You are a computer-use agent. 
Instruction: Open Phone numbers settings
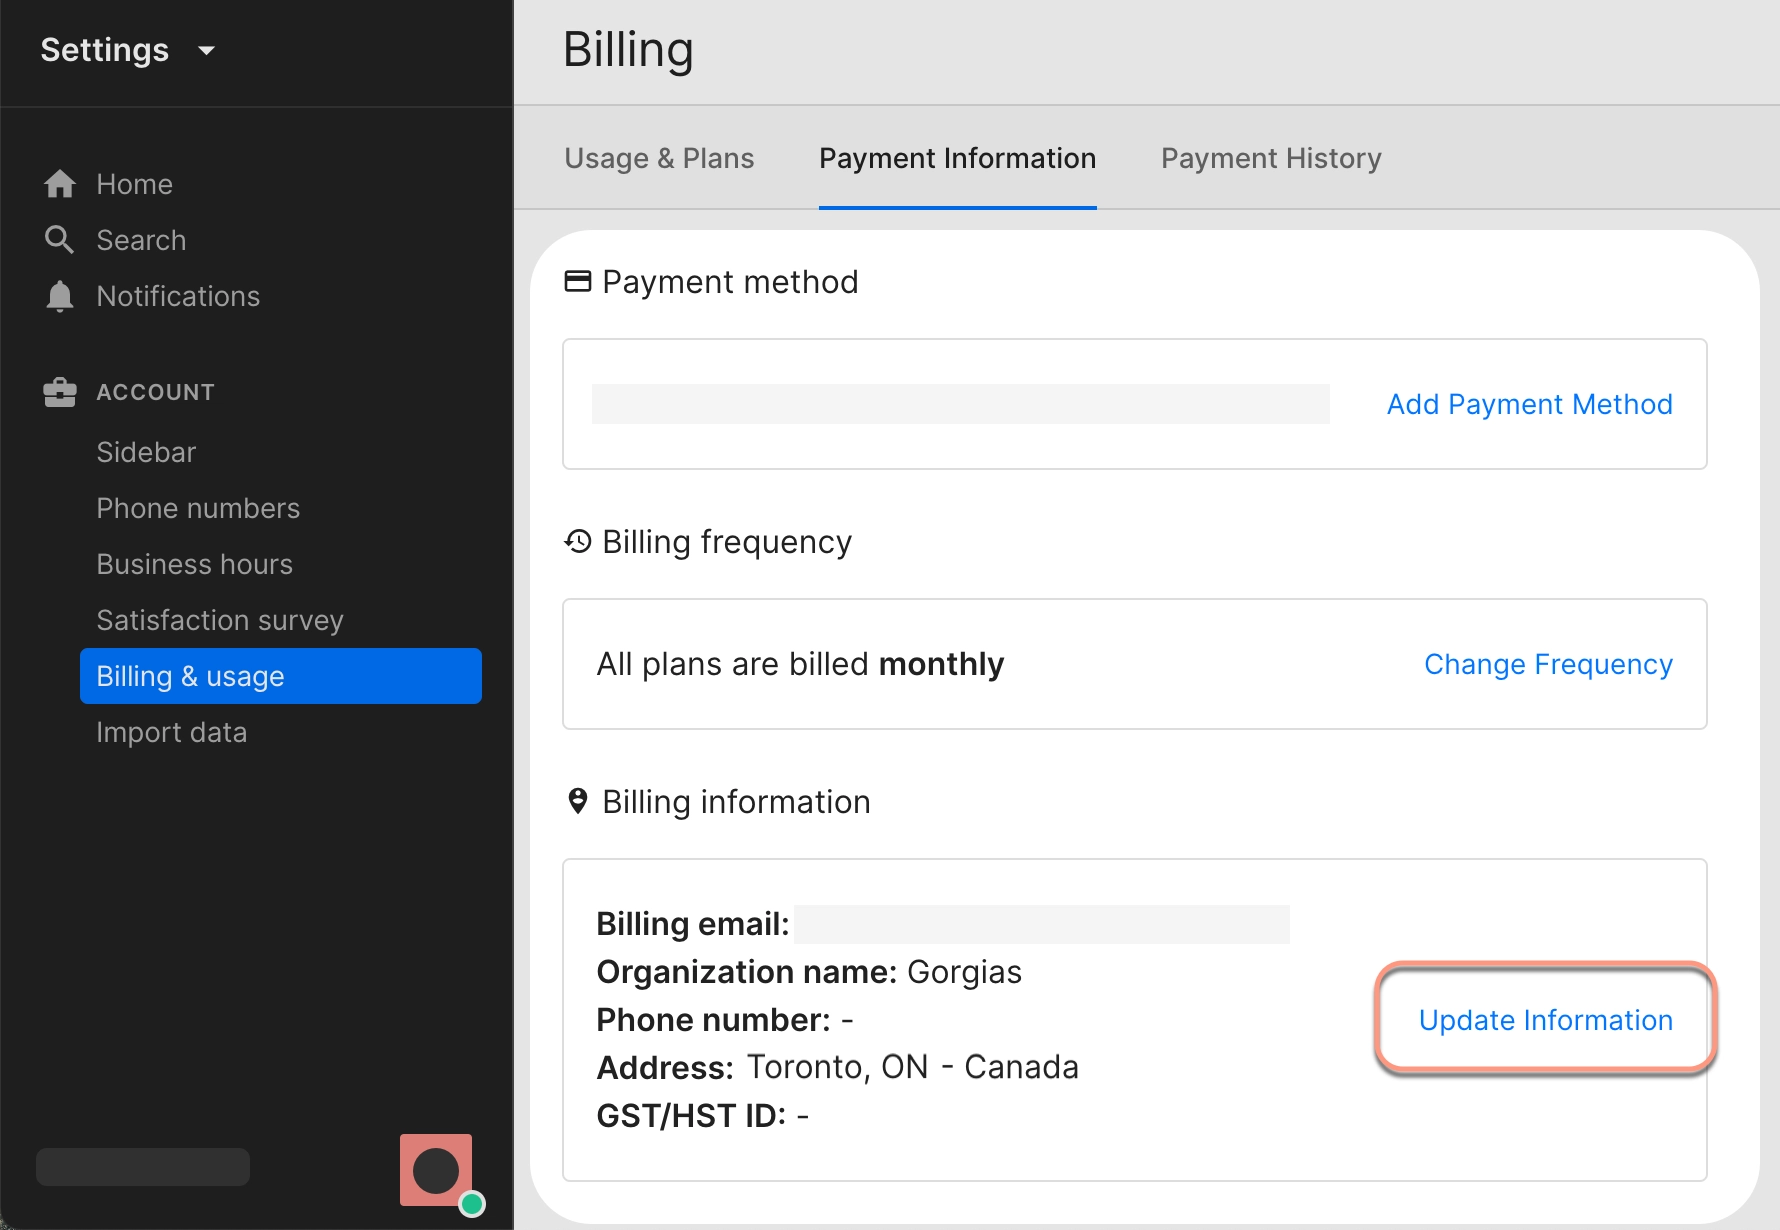tap(197, 508)
